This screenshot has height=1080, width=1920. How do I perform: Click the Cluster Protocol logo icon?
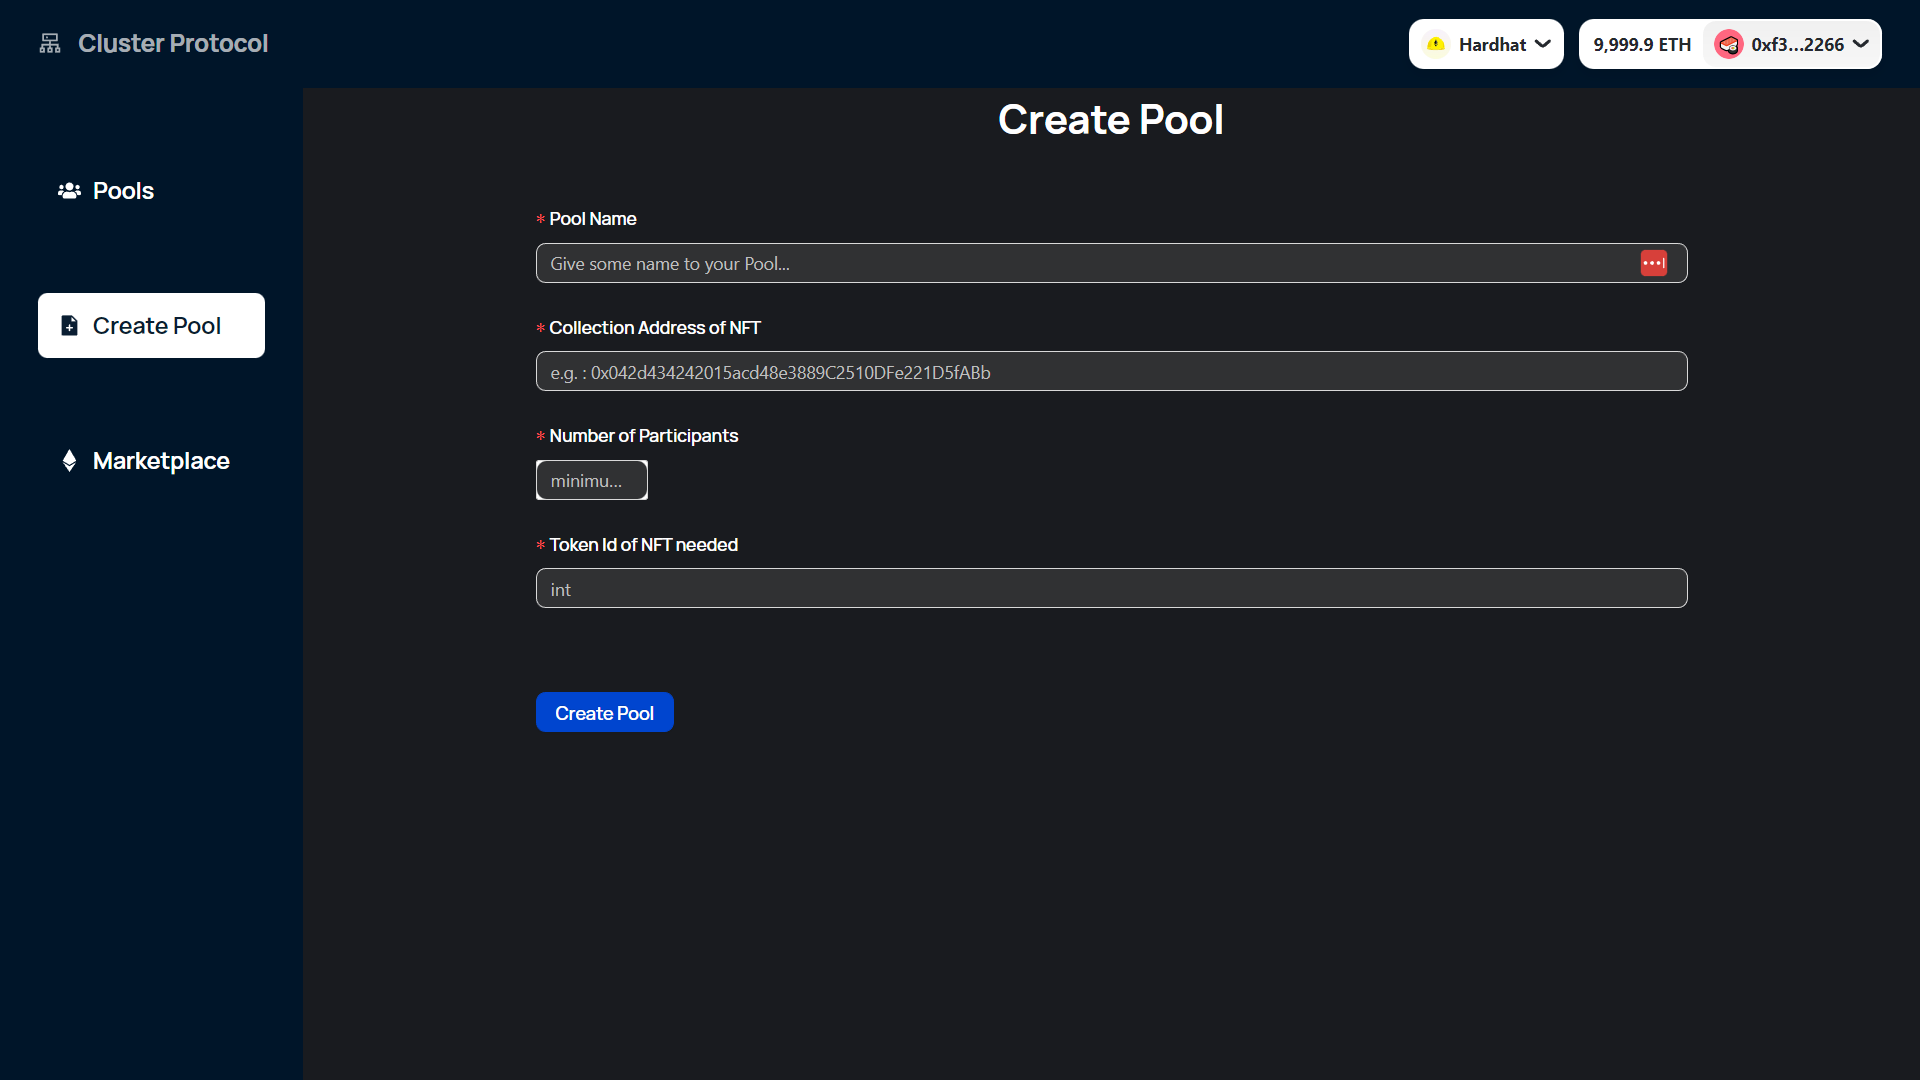point(50,44)
